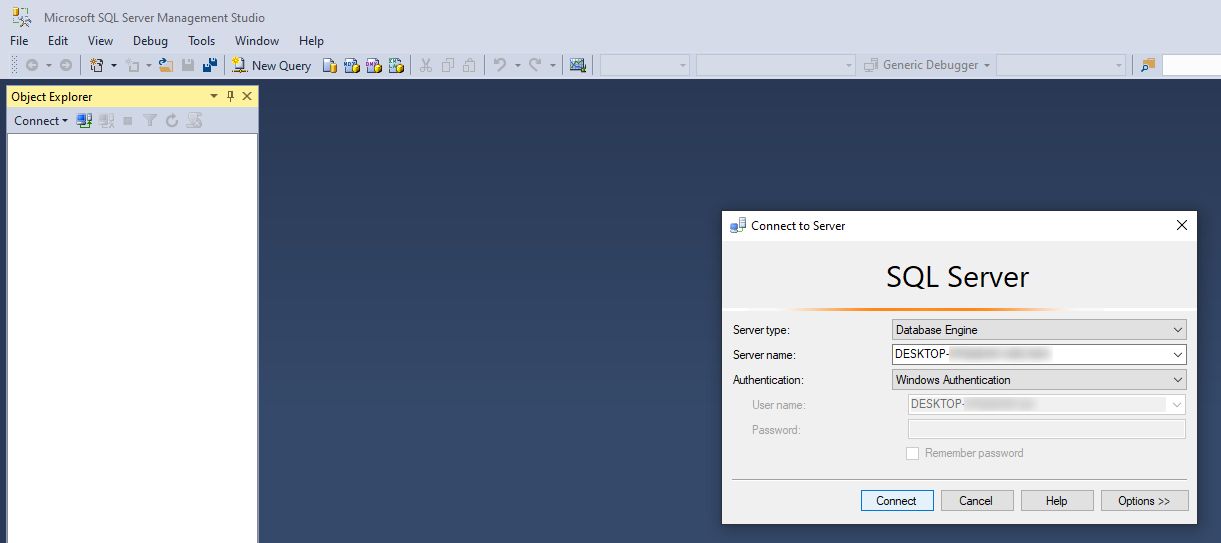The width and height of the screenshot is (1221, 543).
Task: Click the Stop icon in Object Explorer
Action: (x=128, y=121)
